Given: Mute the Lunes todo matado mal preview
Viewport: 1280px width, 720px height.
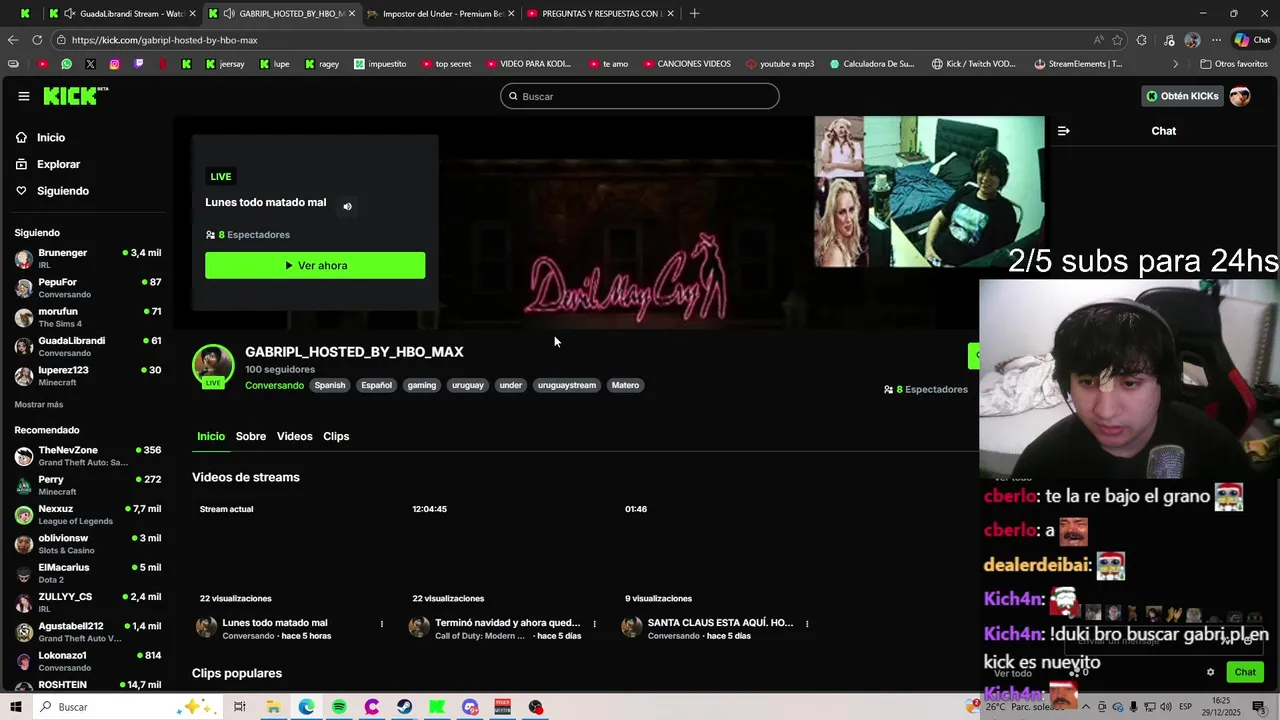Looking at the screenshot, I should pyautogui.click(x=347, y=206).
